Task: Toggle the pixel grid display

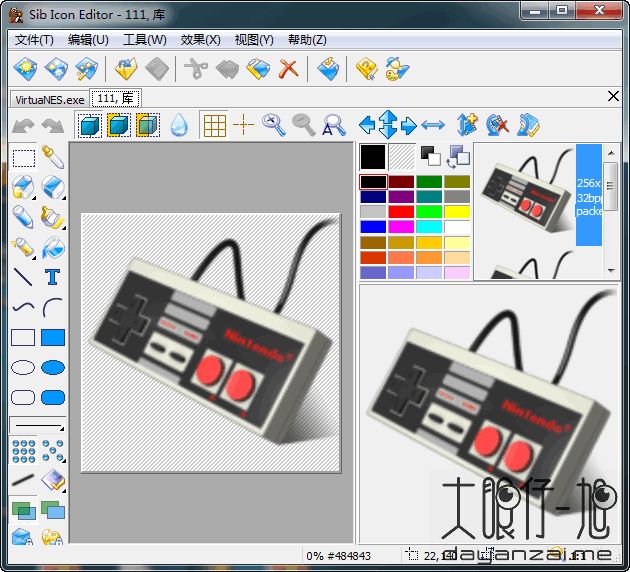Action: pyautogui.click(x=214, y=125)
